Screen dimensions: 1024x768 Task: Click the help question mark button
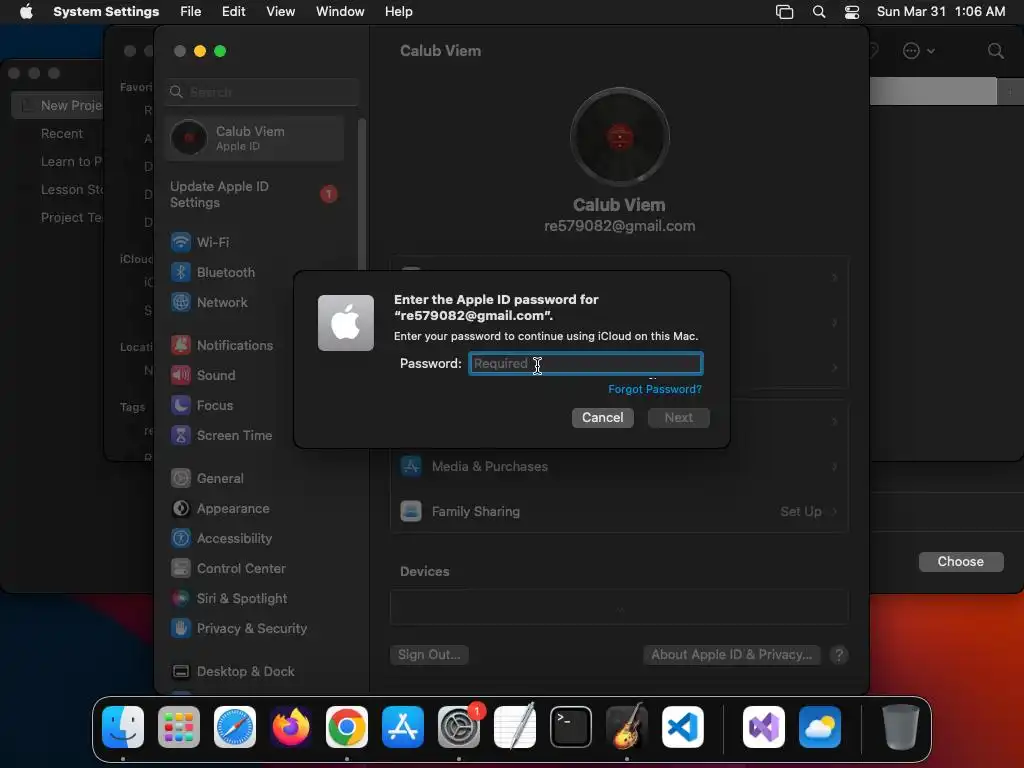click(839, 654)
